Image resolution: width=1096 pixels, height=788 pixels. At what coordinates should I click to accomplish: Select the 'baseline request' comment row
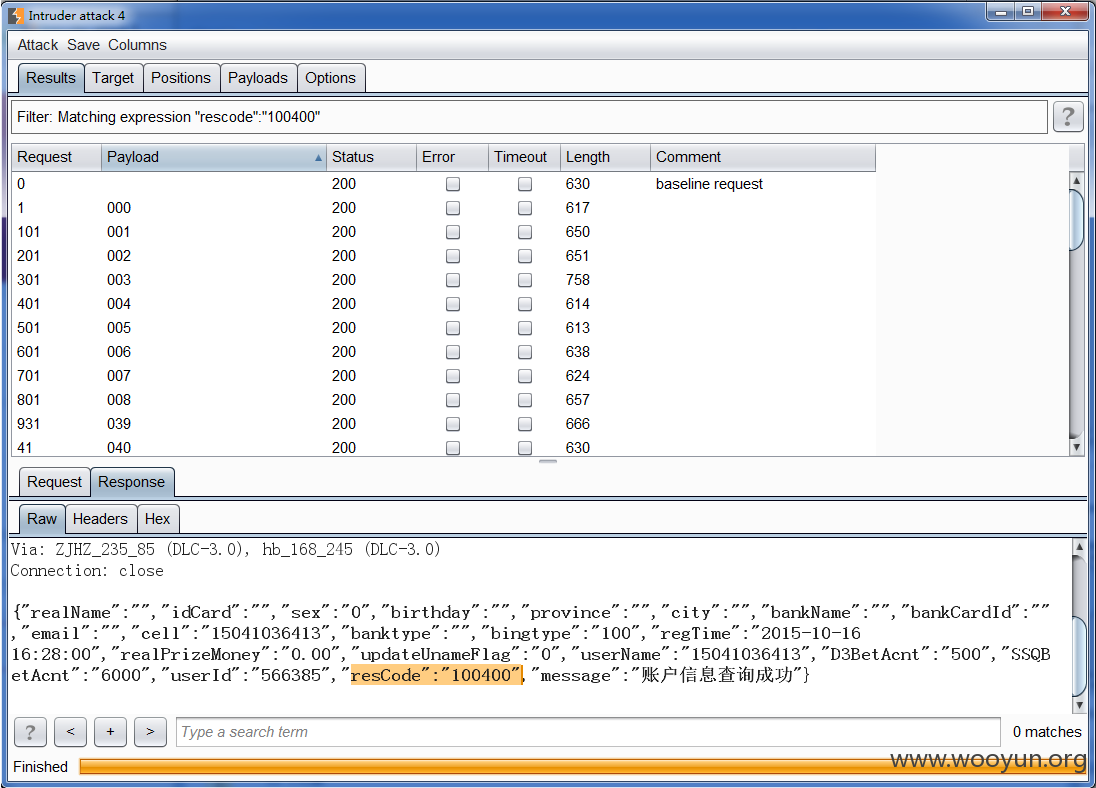coord(443,184)
